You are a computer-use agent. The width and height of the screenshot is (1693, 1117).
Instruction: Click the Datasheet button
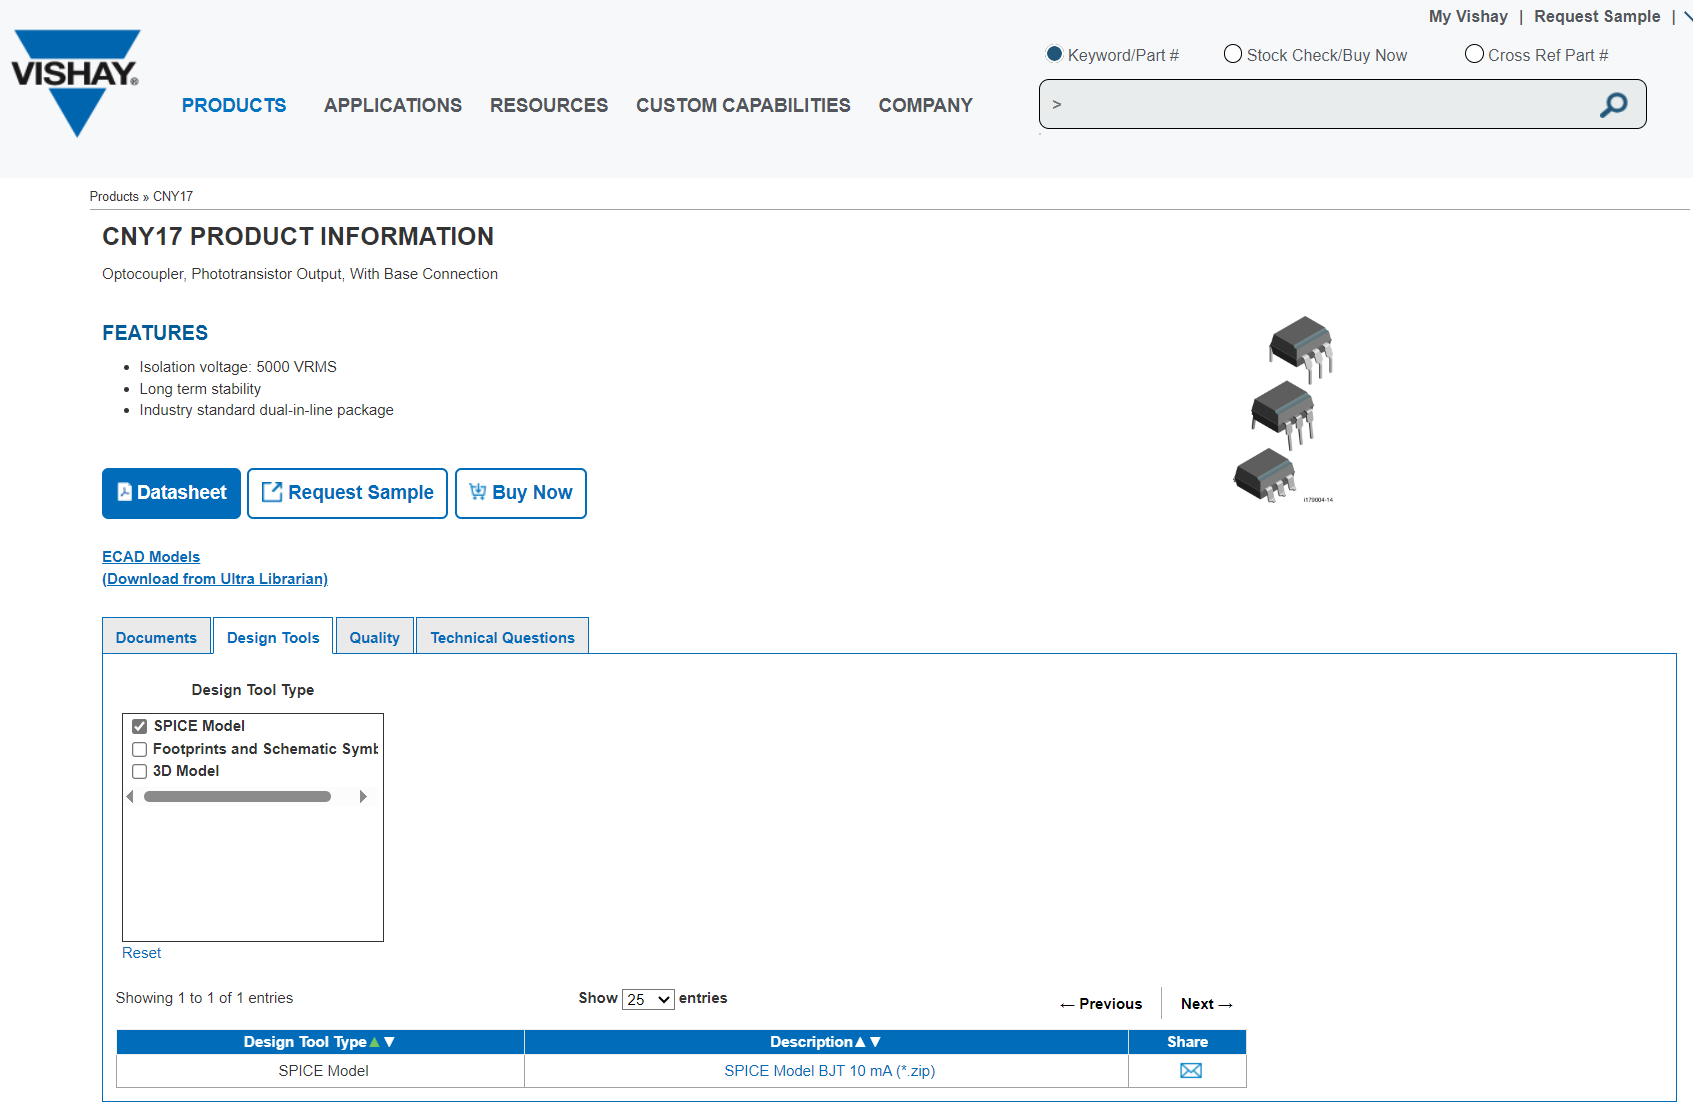171,493
